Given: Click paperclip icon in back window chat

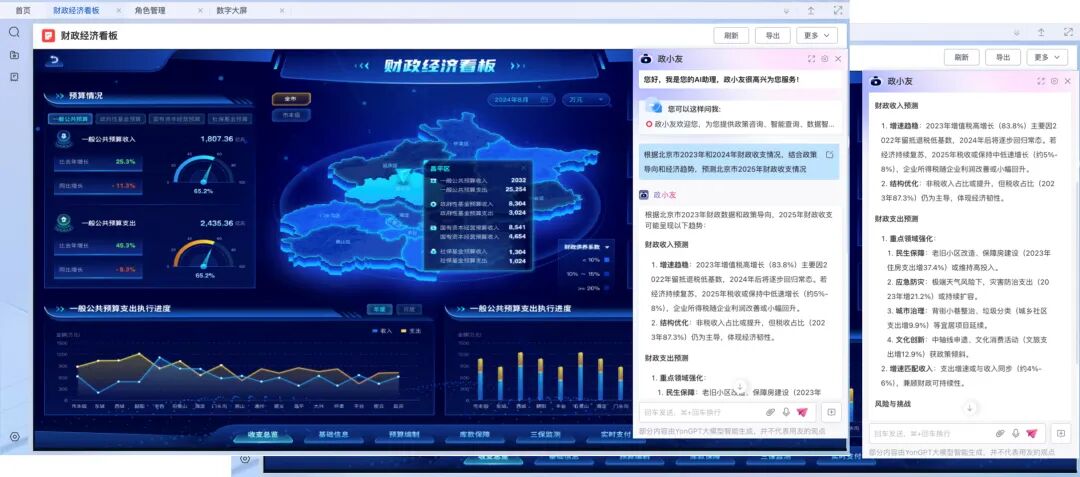Looking at the screenshot, I should click(1000, 434).
